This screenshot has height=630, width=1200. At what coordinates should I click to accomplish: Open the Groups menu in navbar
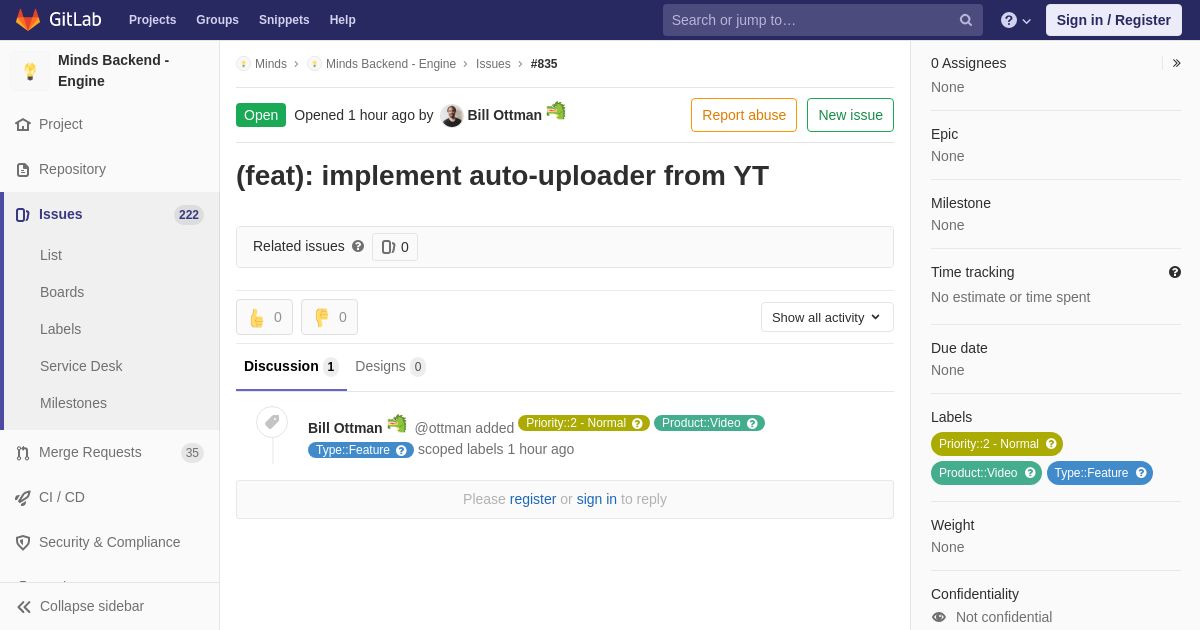(x=217, y=20)
